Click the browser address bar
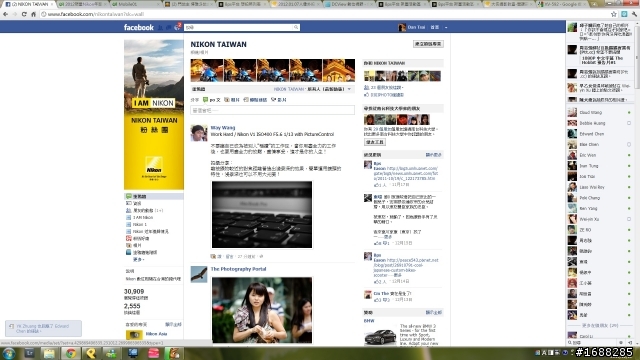 (324, 14)
